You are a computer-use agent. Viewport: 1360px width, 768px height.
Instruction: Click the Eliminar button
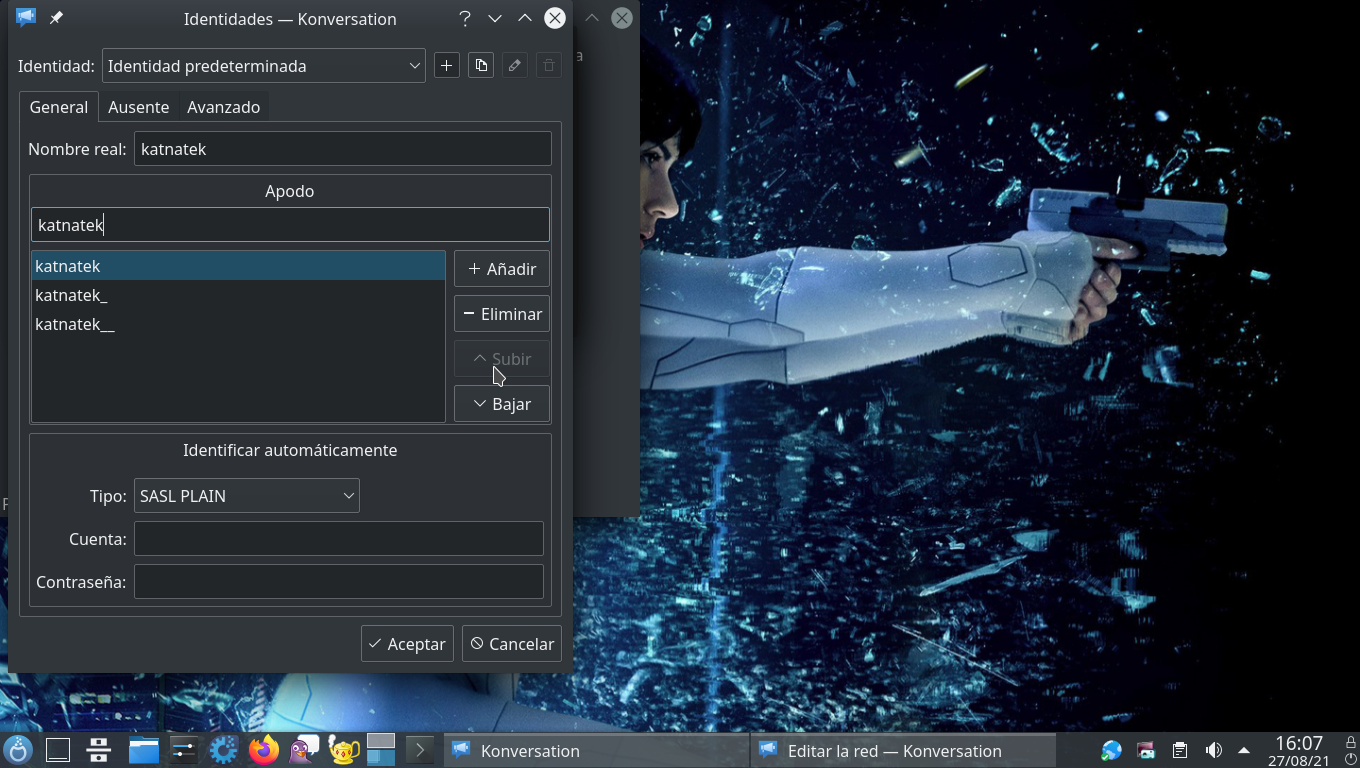pos(502,314)
